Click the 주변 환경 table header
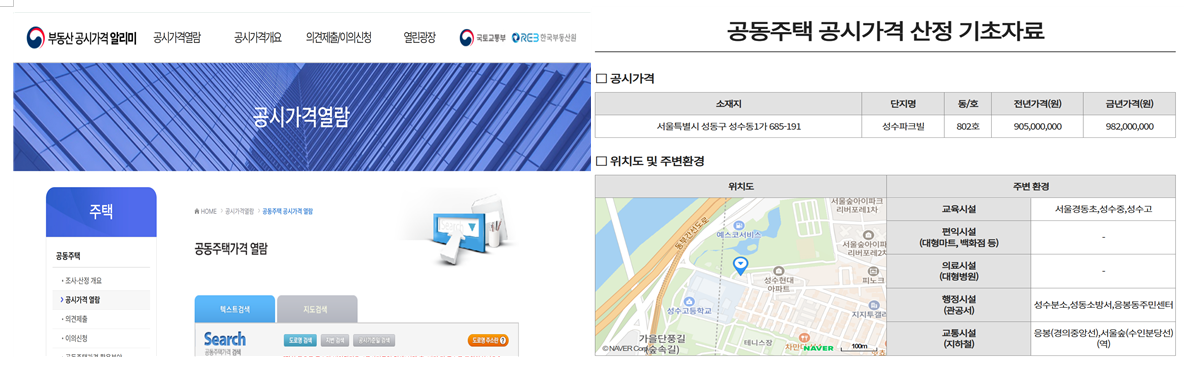The image size is (1195, 377). [x=1030, y=186]
